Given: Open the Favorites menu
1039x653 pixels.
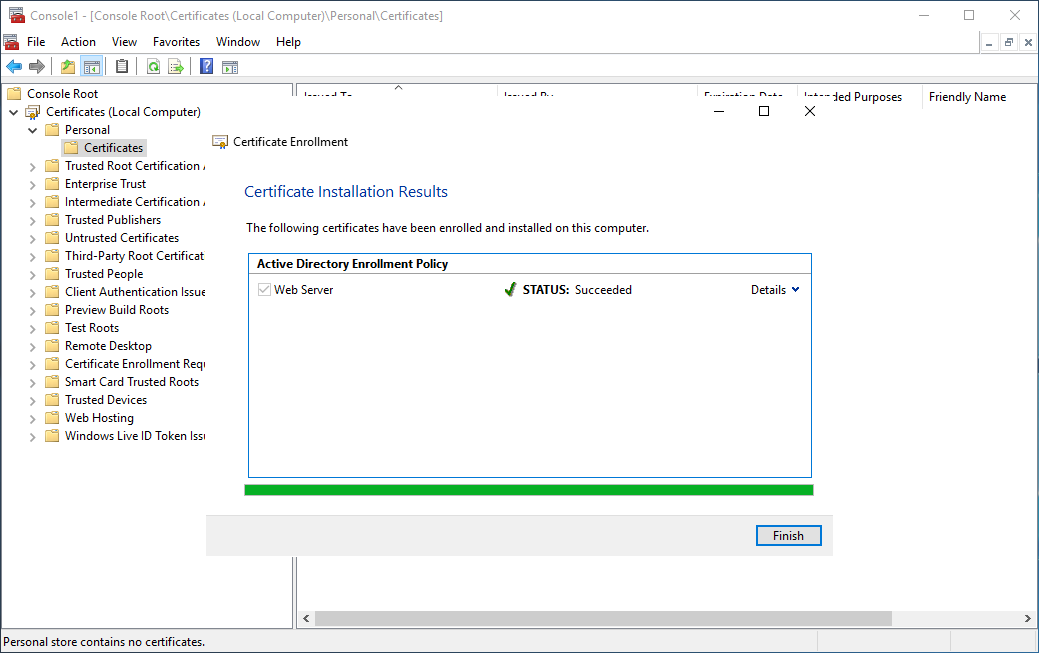Looking at the screenshot, I should pyautogui.click(x=176, y=42).
